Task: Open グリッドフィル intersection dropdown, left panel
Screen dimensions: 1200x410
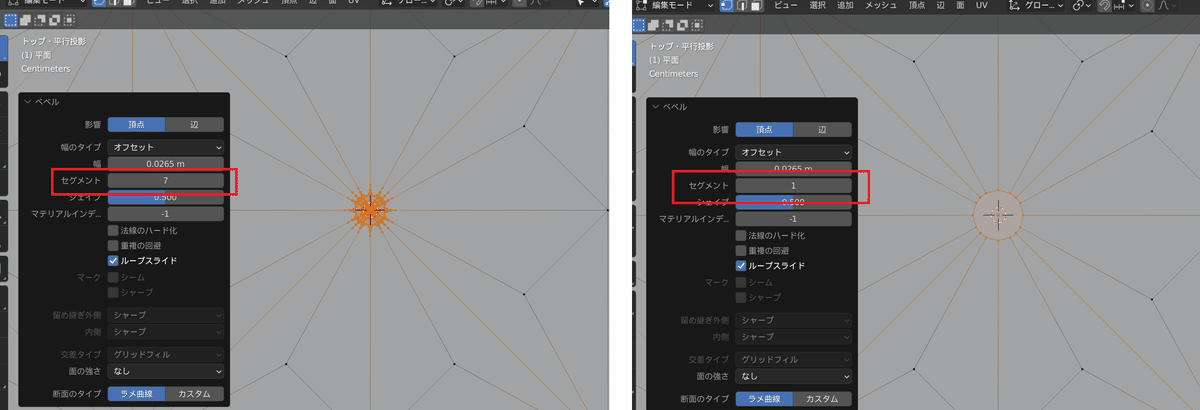Action: point(166,354)
